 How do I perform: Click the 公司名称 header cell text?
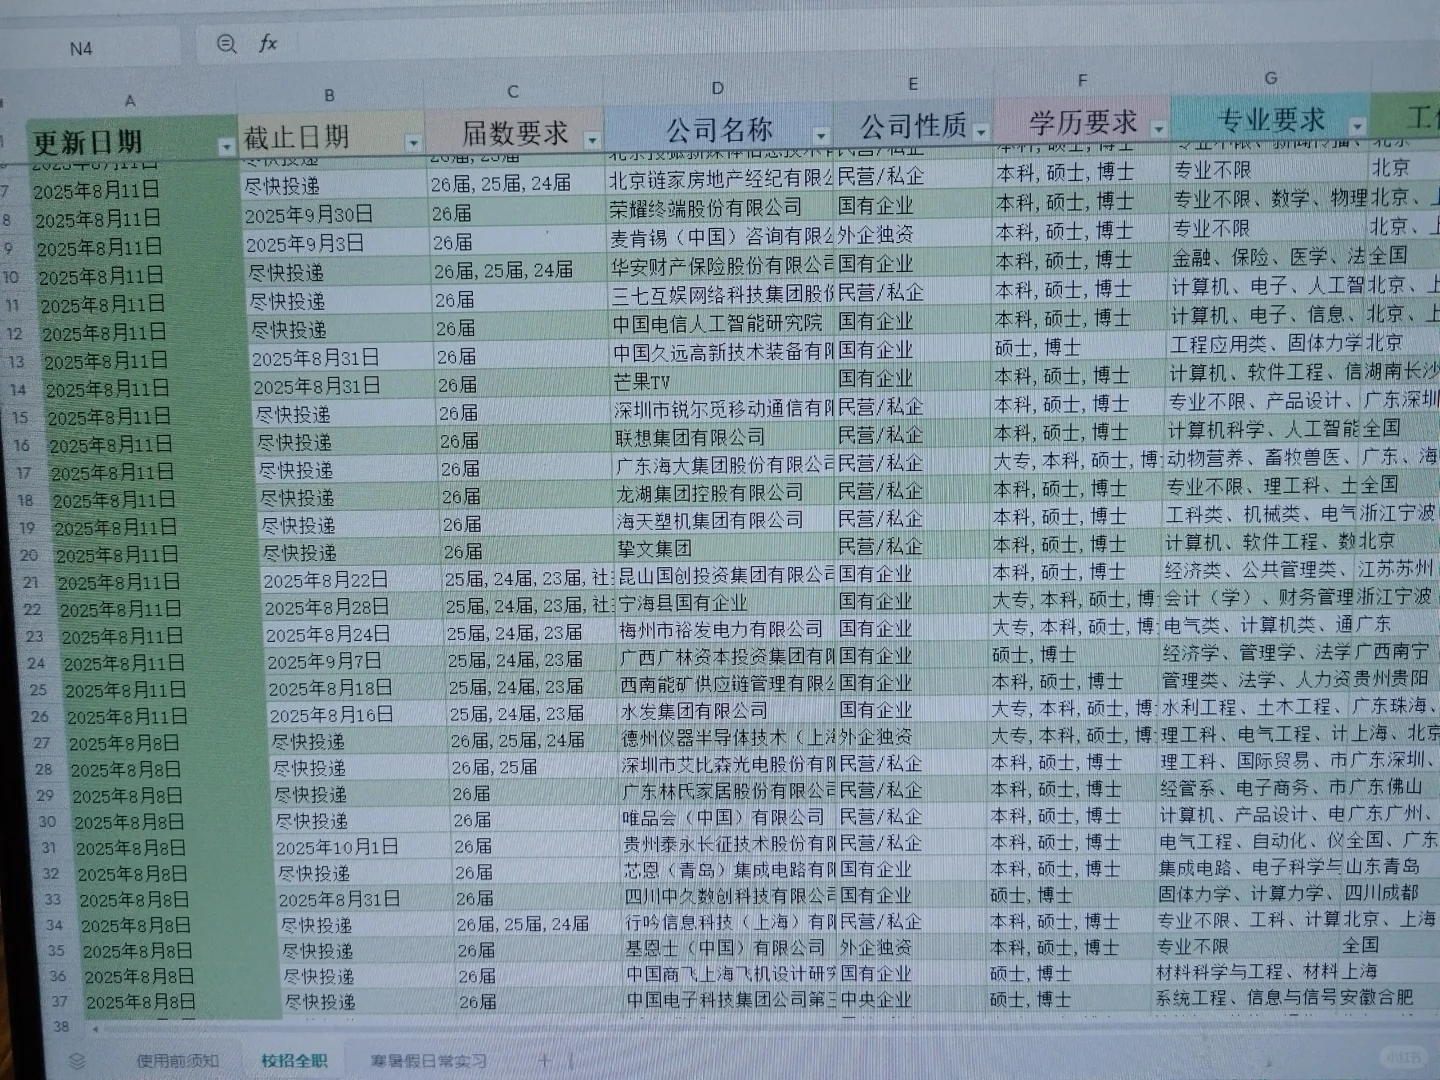tap(719, 129)
